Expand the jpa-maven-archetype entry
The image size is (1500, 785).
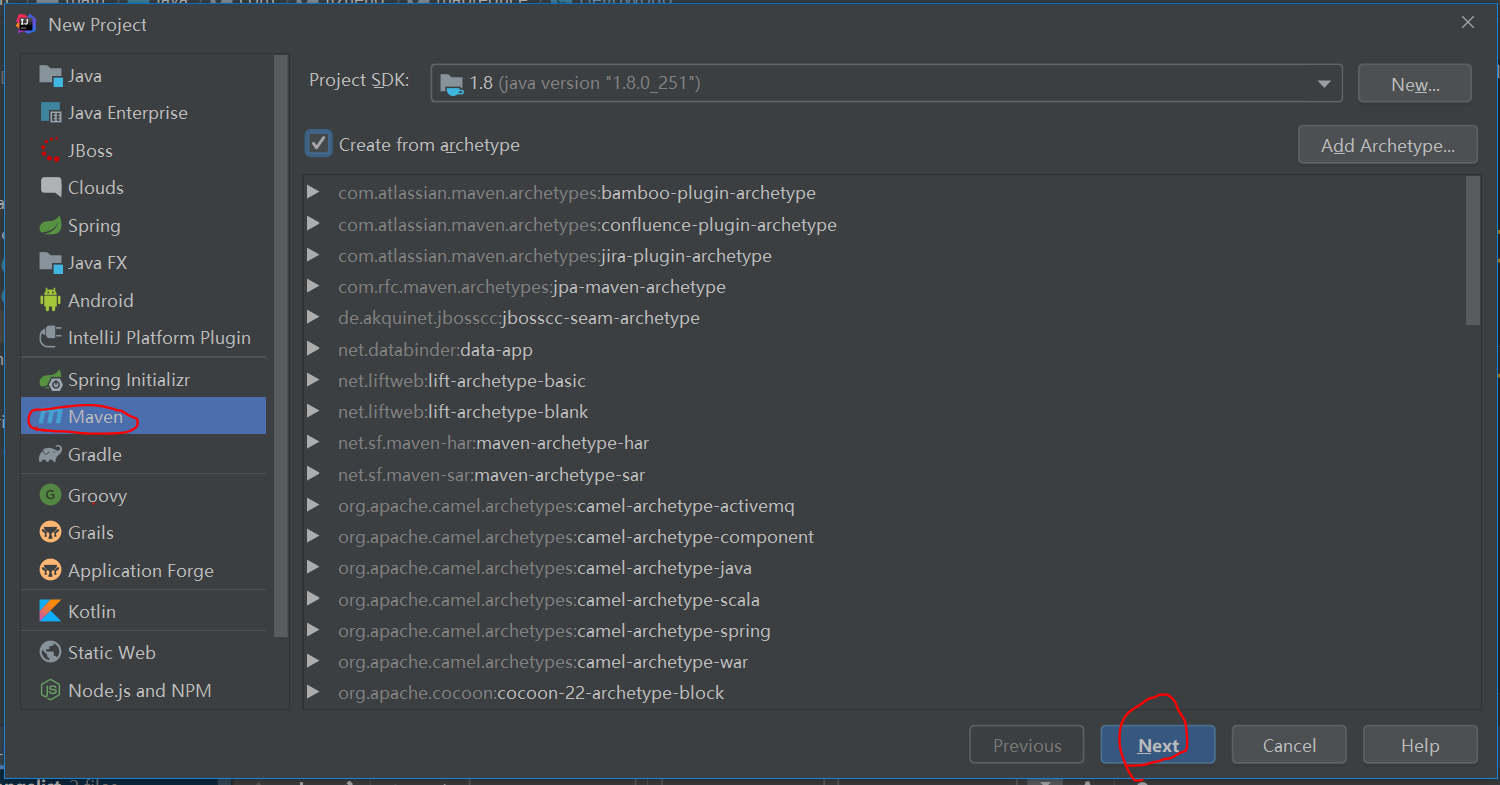[313, 287]
